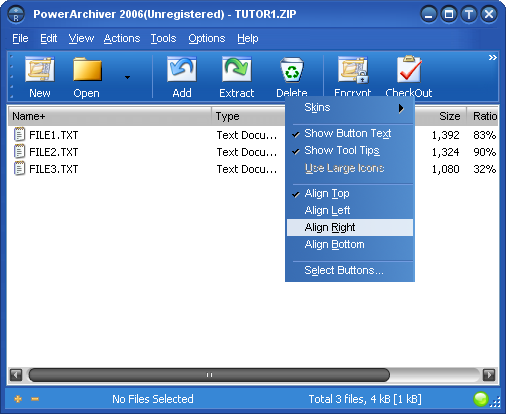Click the Delete recycle bin icon
The image size is (506, 414).
[292, 69]
